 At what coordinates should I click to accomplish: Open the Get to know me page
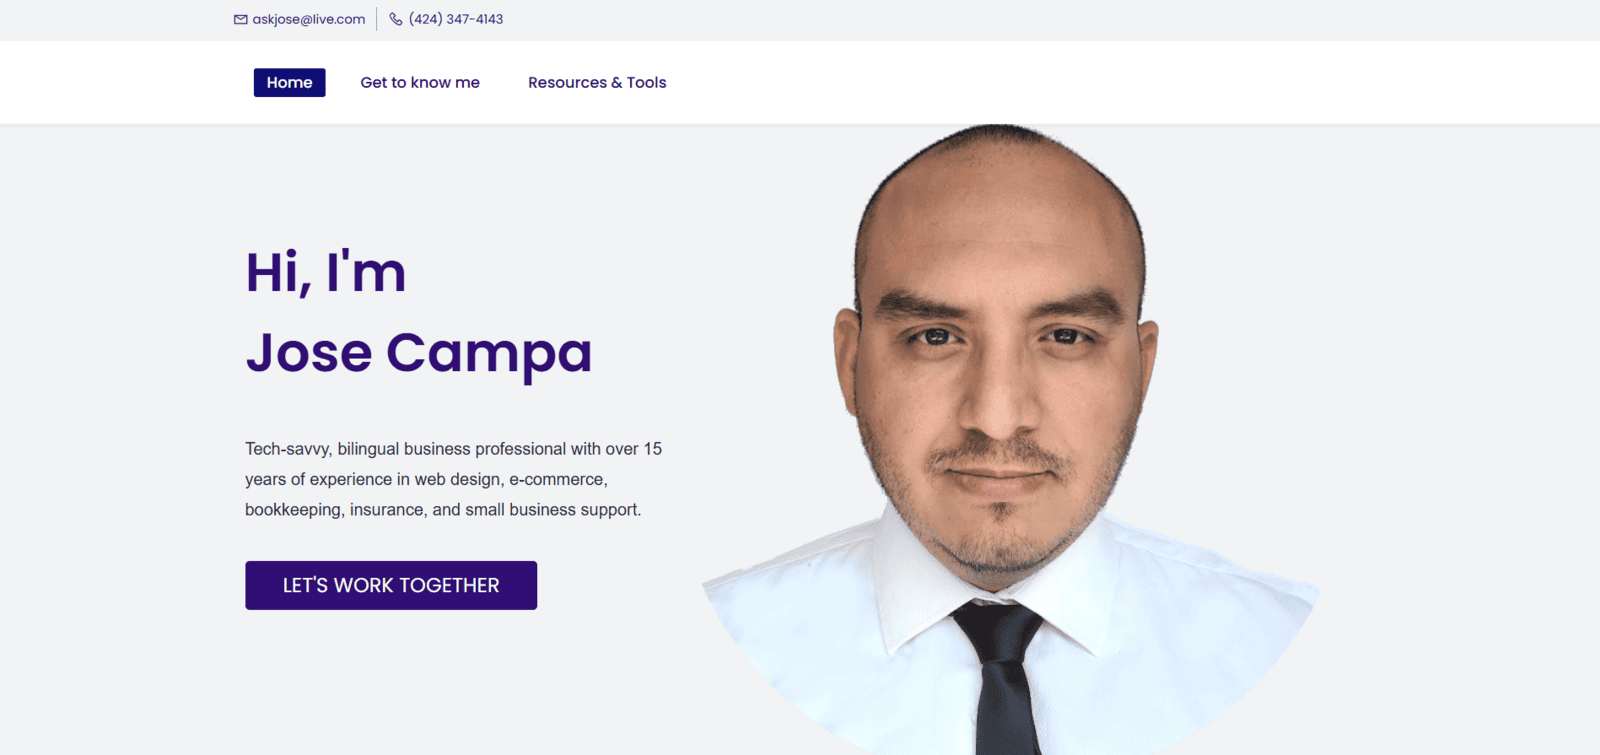pyautogui.click(x=420, y=82)
